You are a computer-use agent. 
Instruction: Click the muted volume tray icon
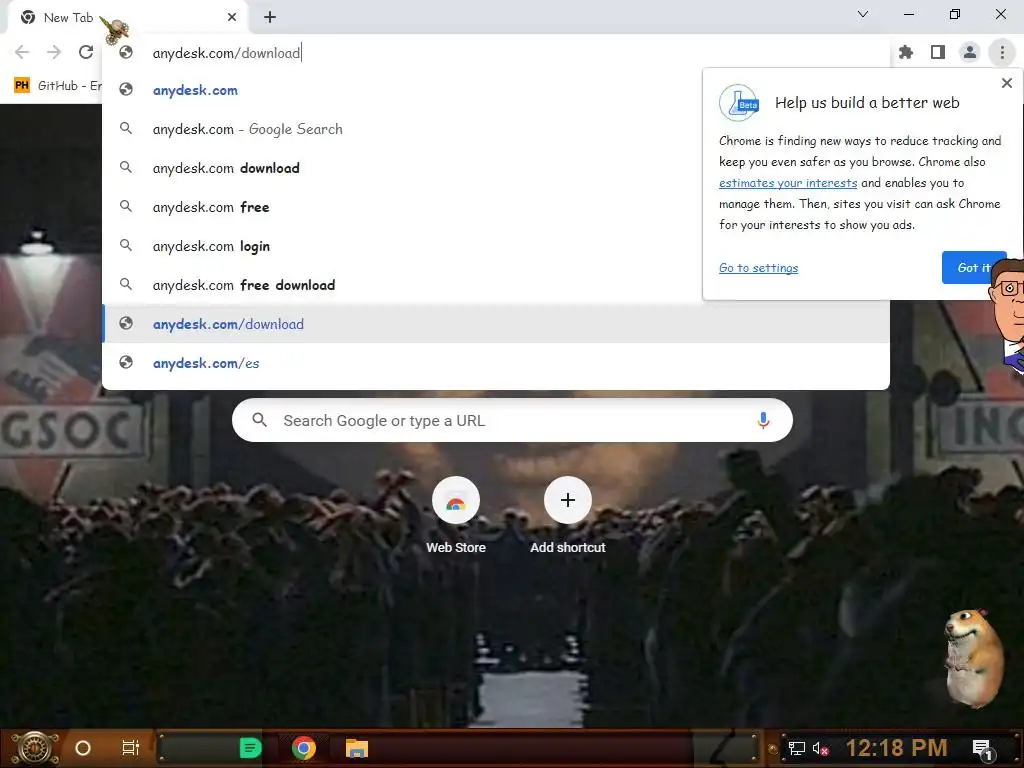(x=820, y=748)
